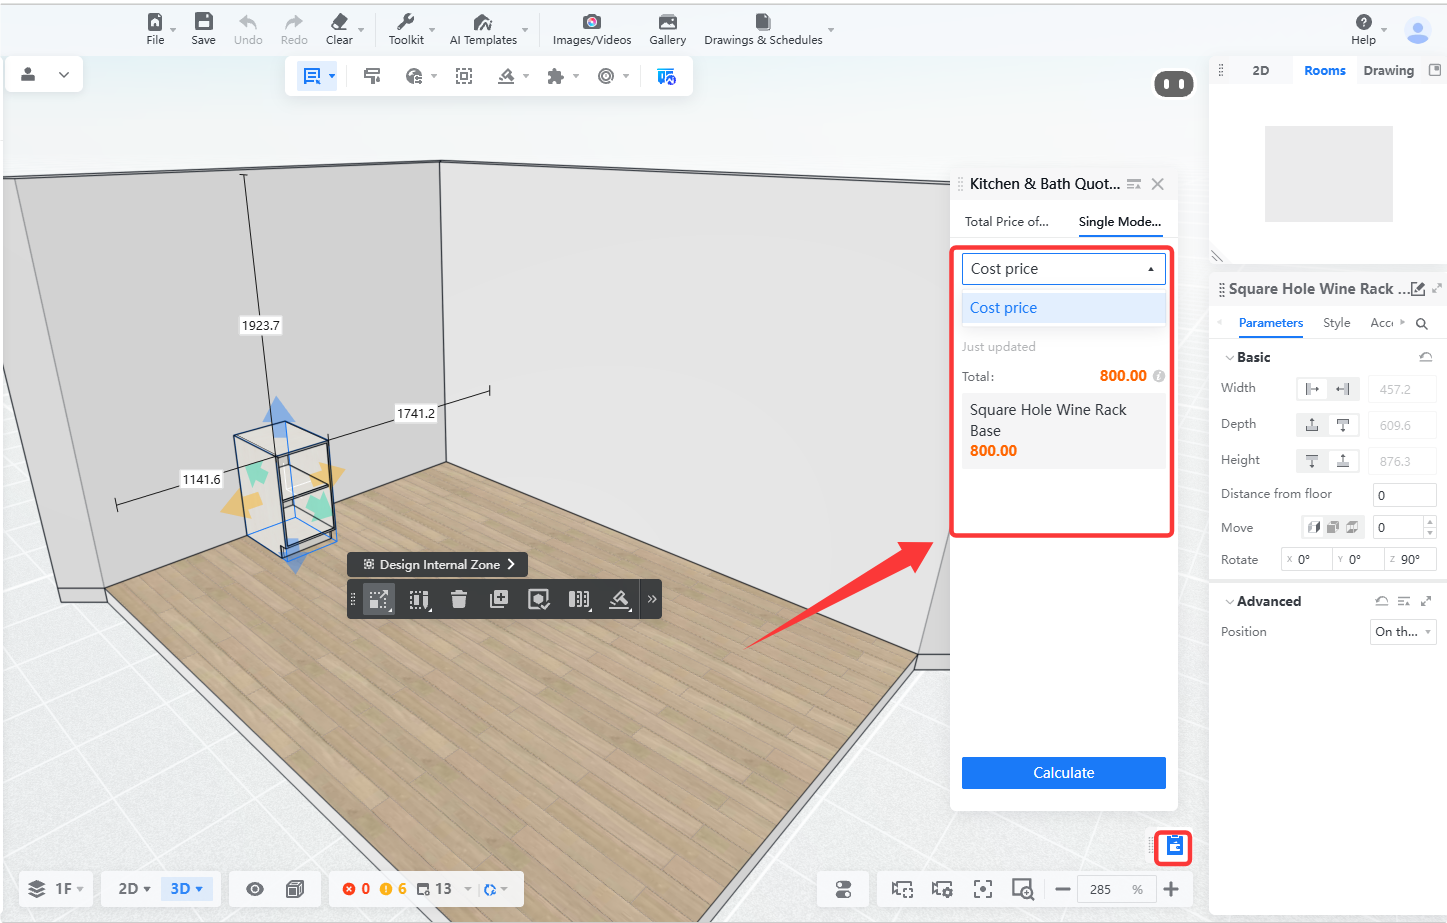The image size is (1447, 923).
Task: Delete the selected wine rack
Action: pos(459,599)
